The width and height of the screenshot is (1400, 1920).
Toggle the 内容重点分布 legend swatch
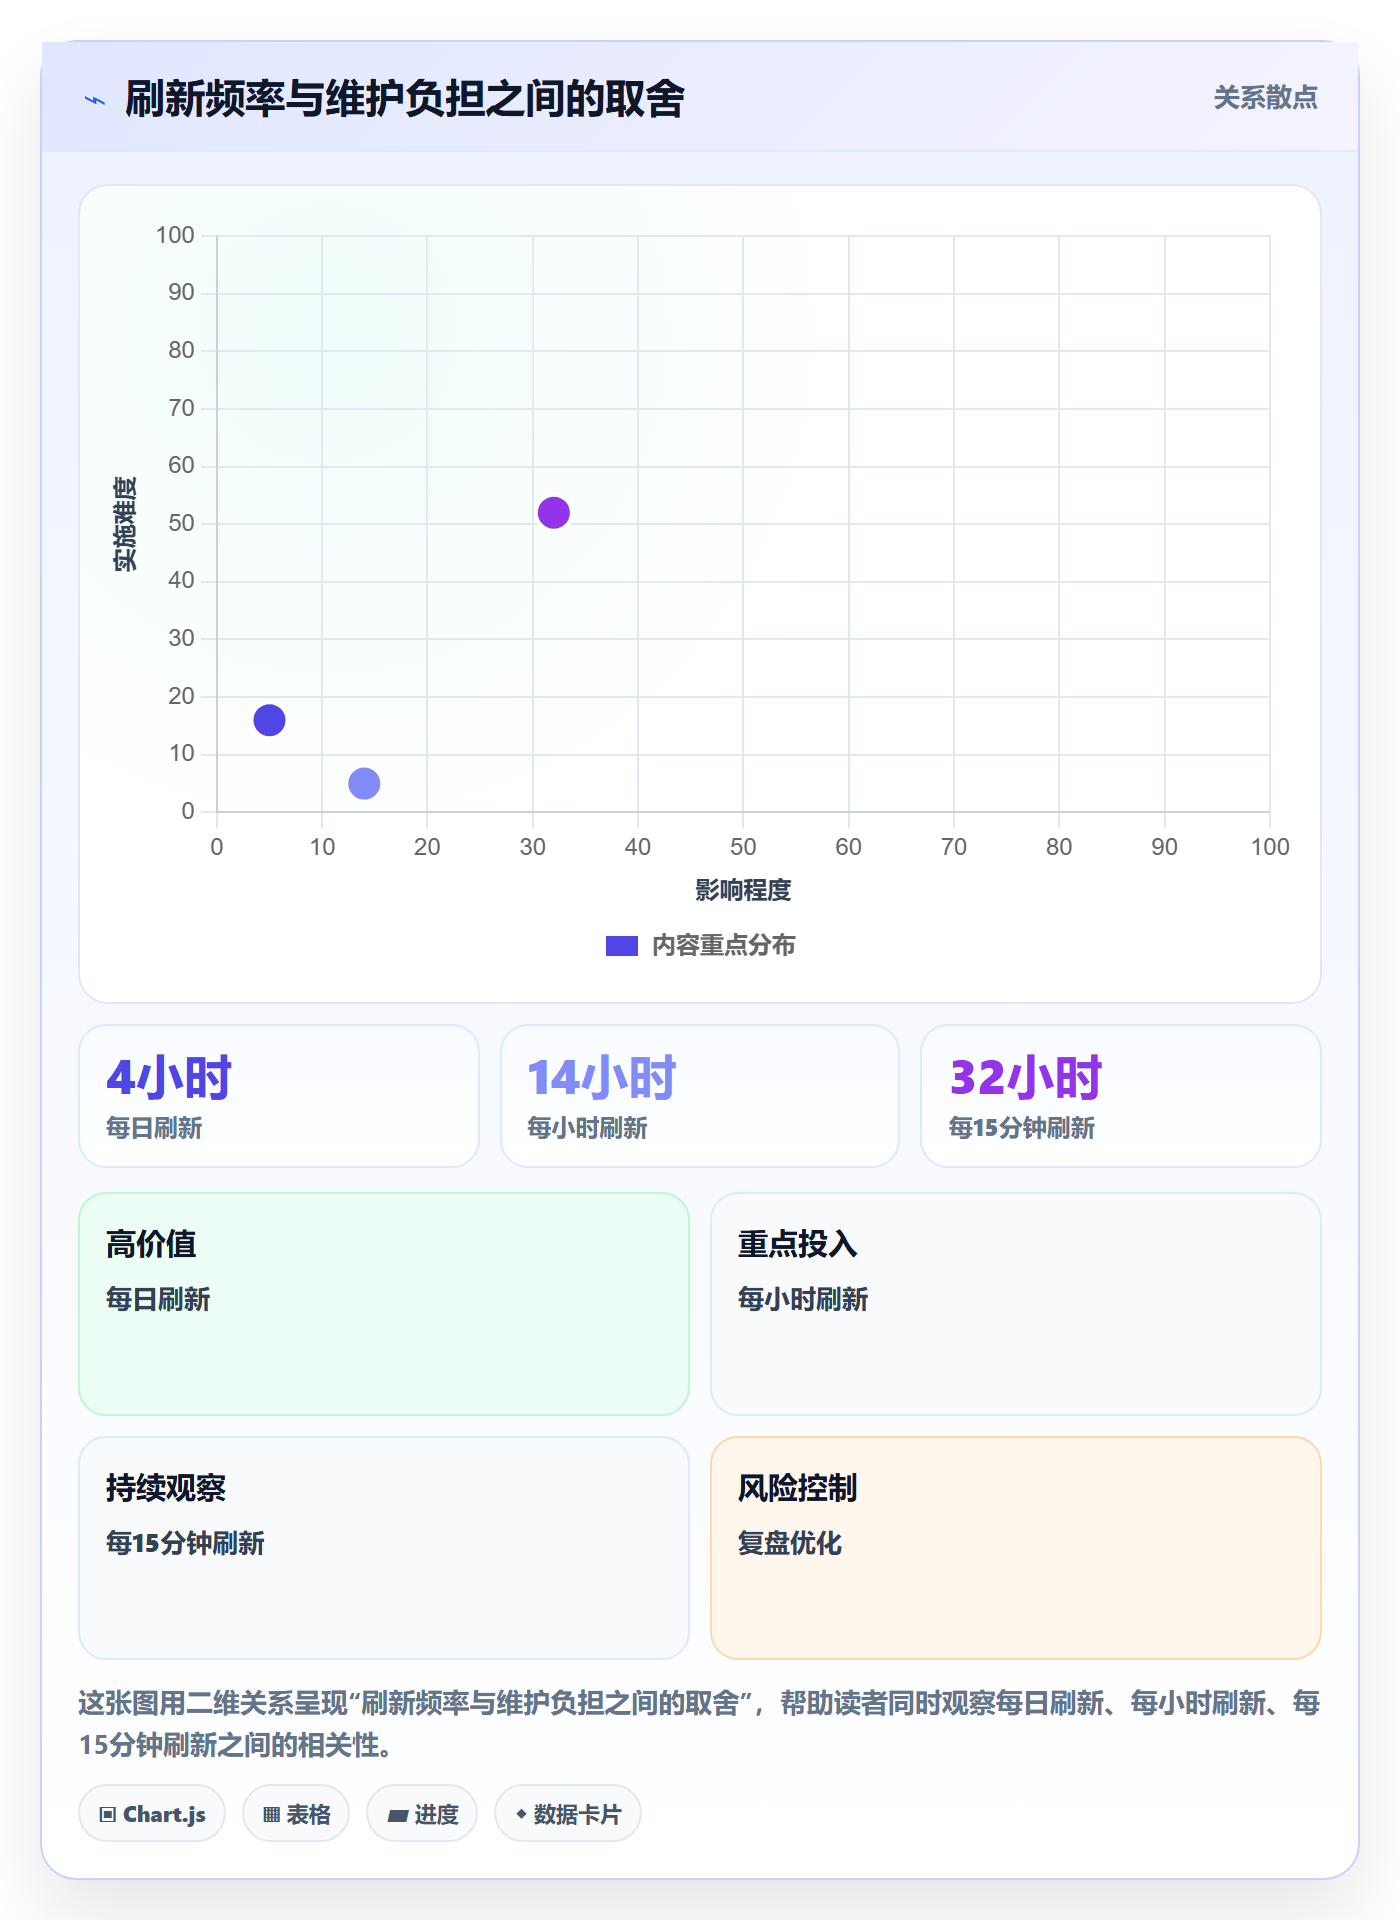tap(621, 946)
